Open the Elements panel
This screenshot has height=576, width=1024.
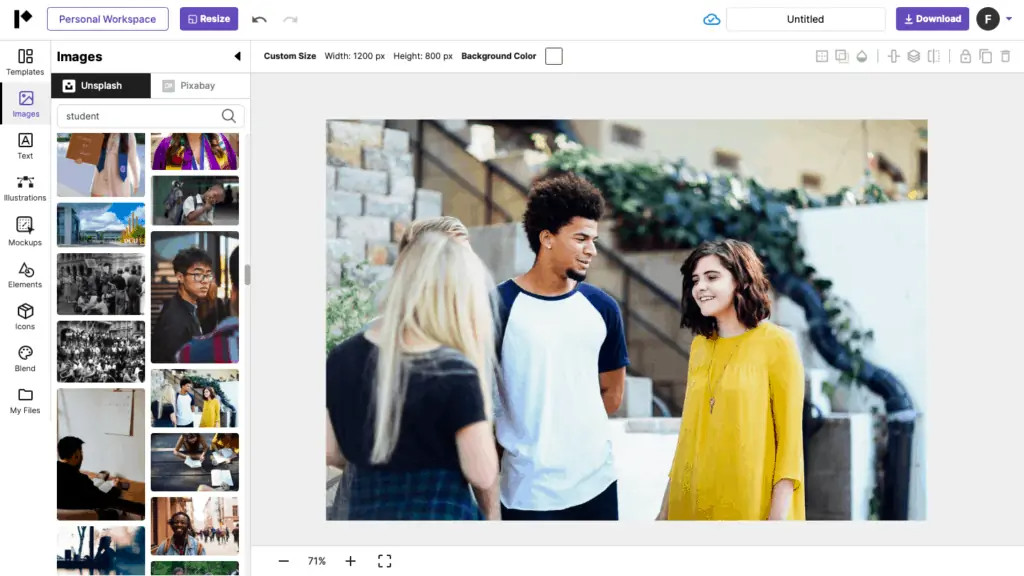point(25,274)
